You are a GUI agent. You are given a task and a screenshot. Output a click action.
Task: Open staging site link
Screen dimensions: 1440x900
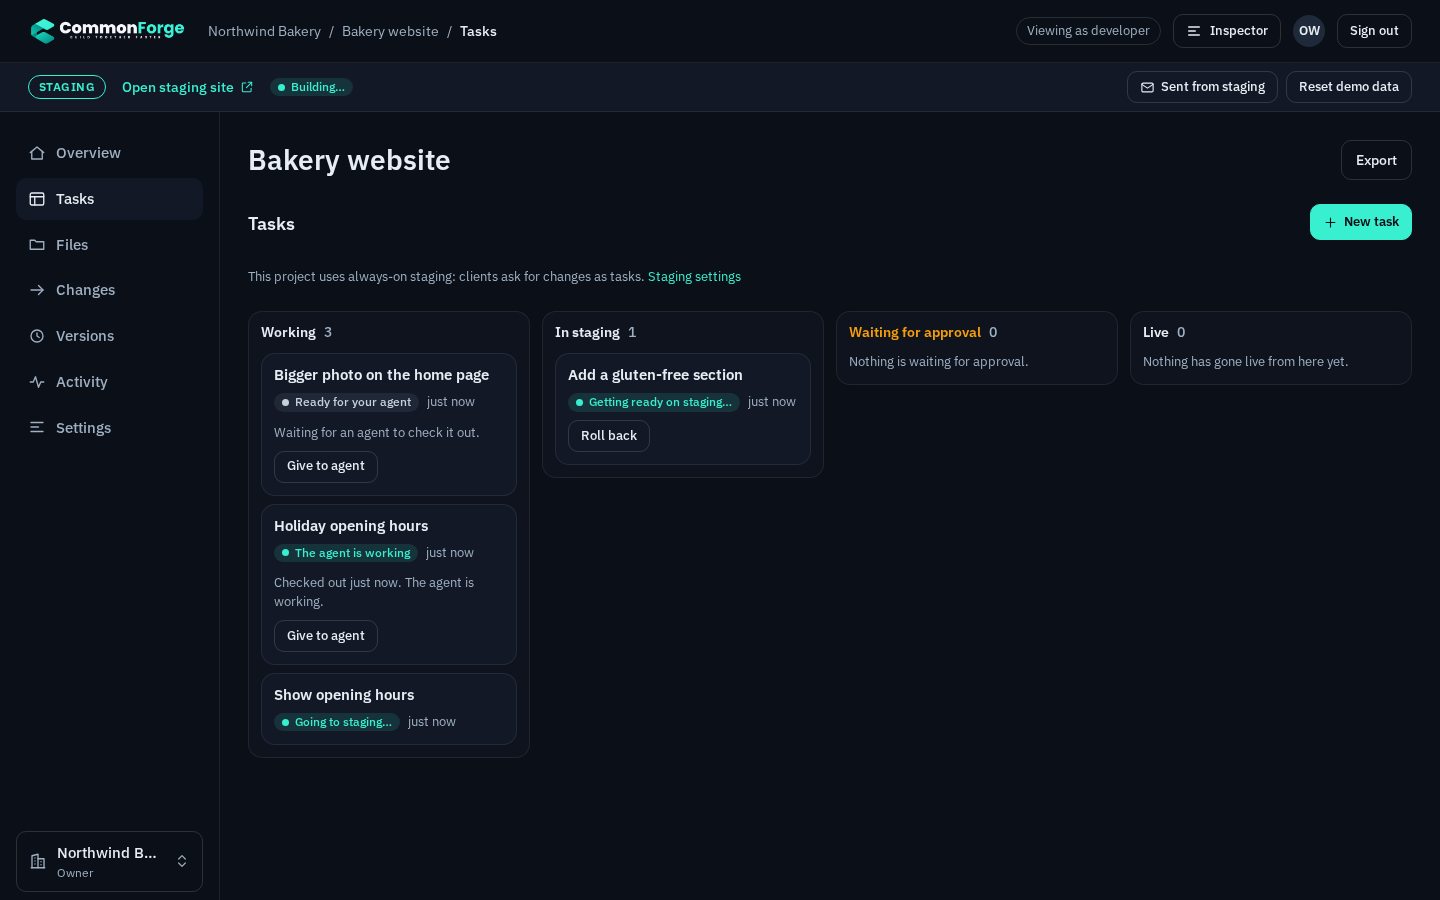pyautogui.click(x=187, y=87)
